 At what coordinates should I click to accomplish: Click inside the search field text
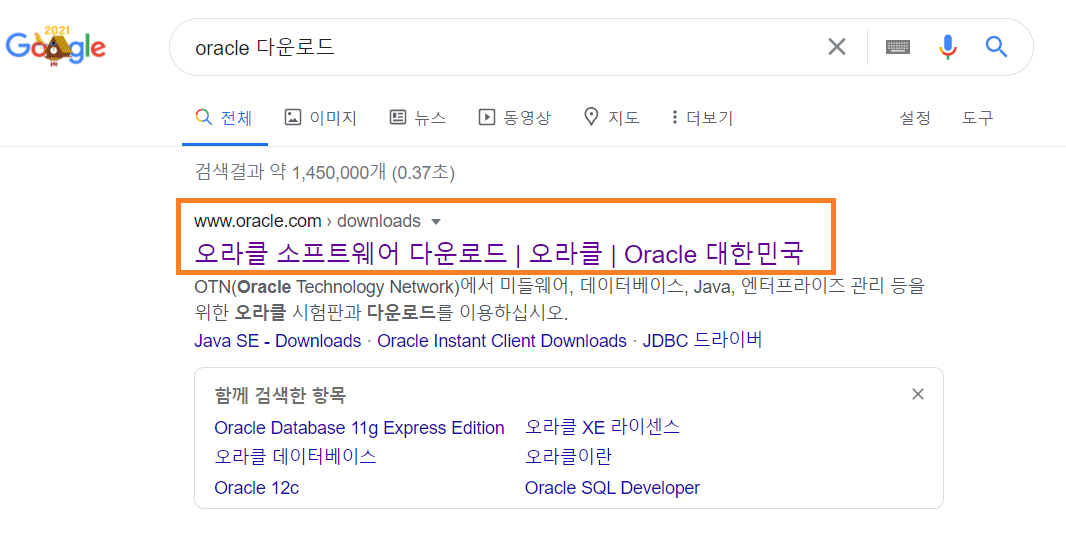click(x=264, y=47)
